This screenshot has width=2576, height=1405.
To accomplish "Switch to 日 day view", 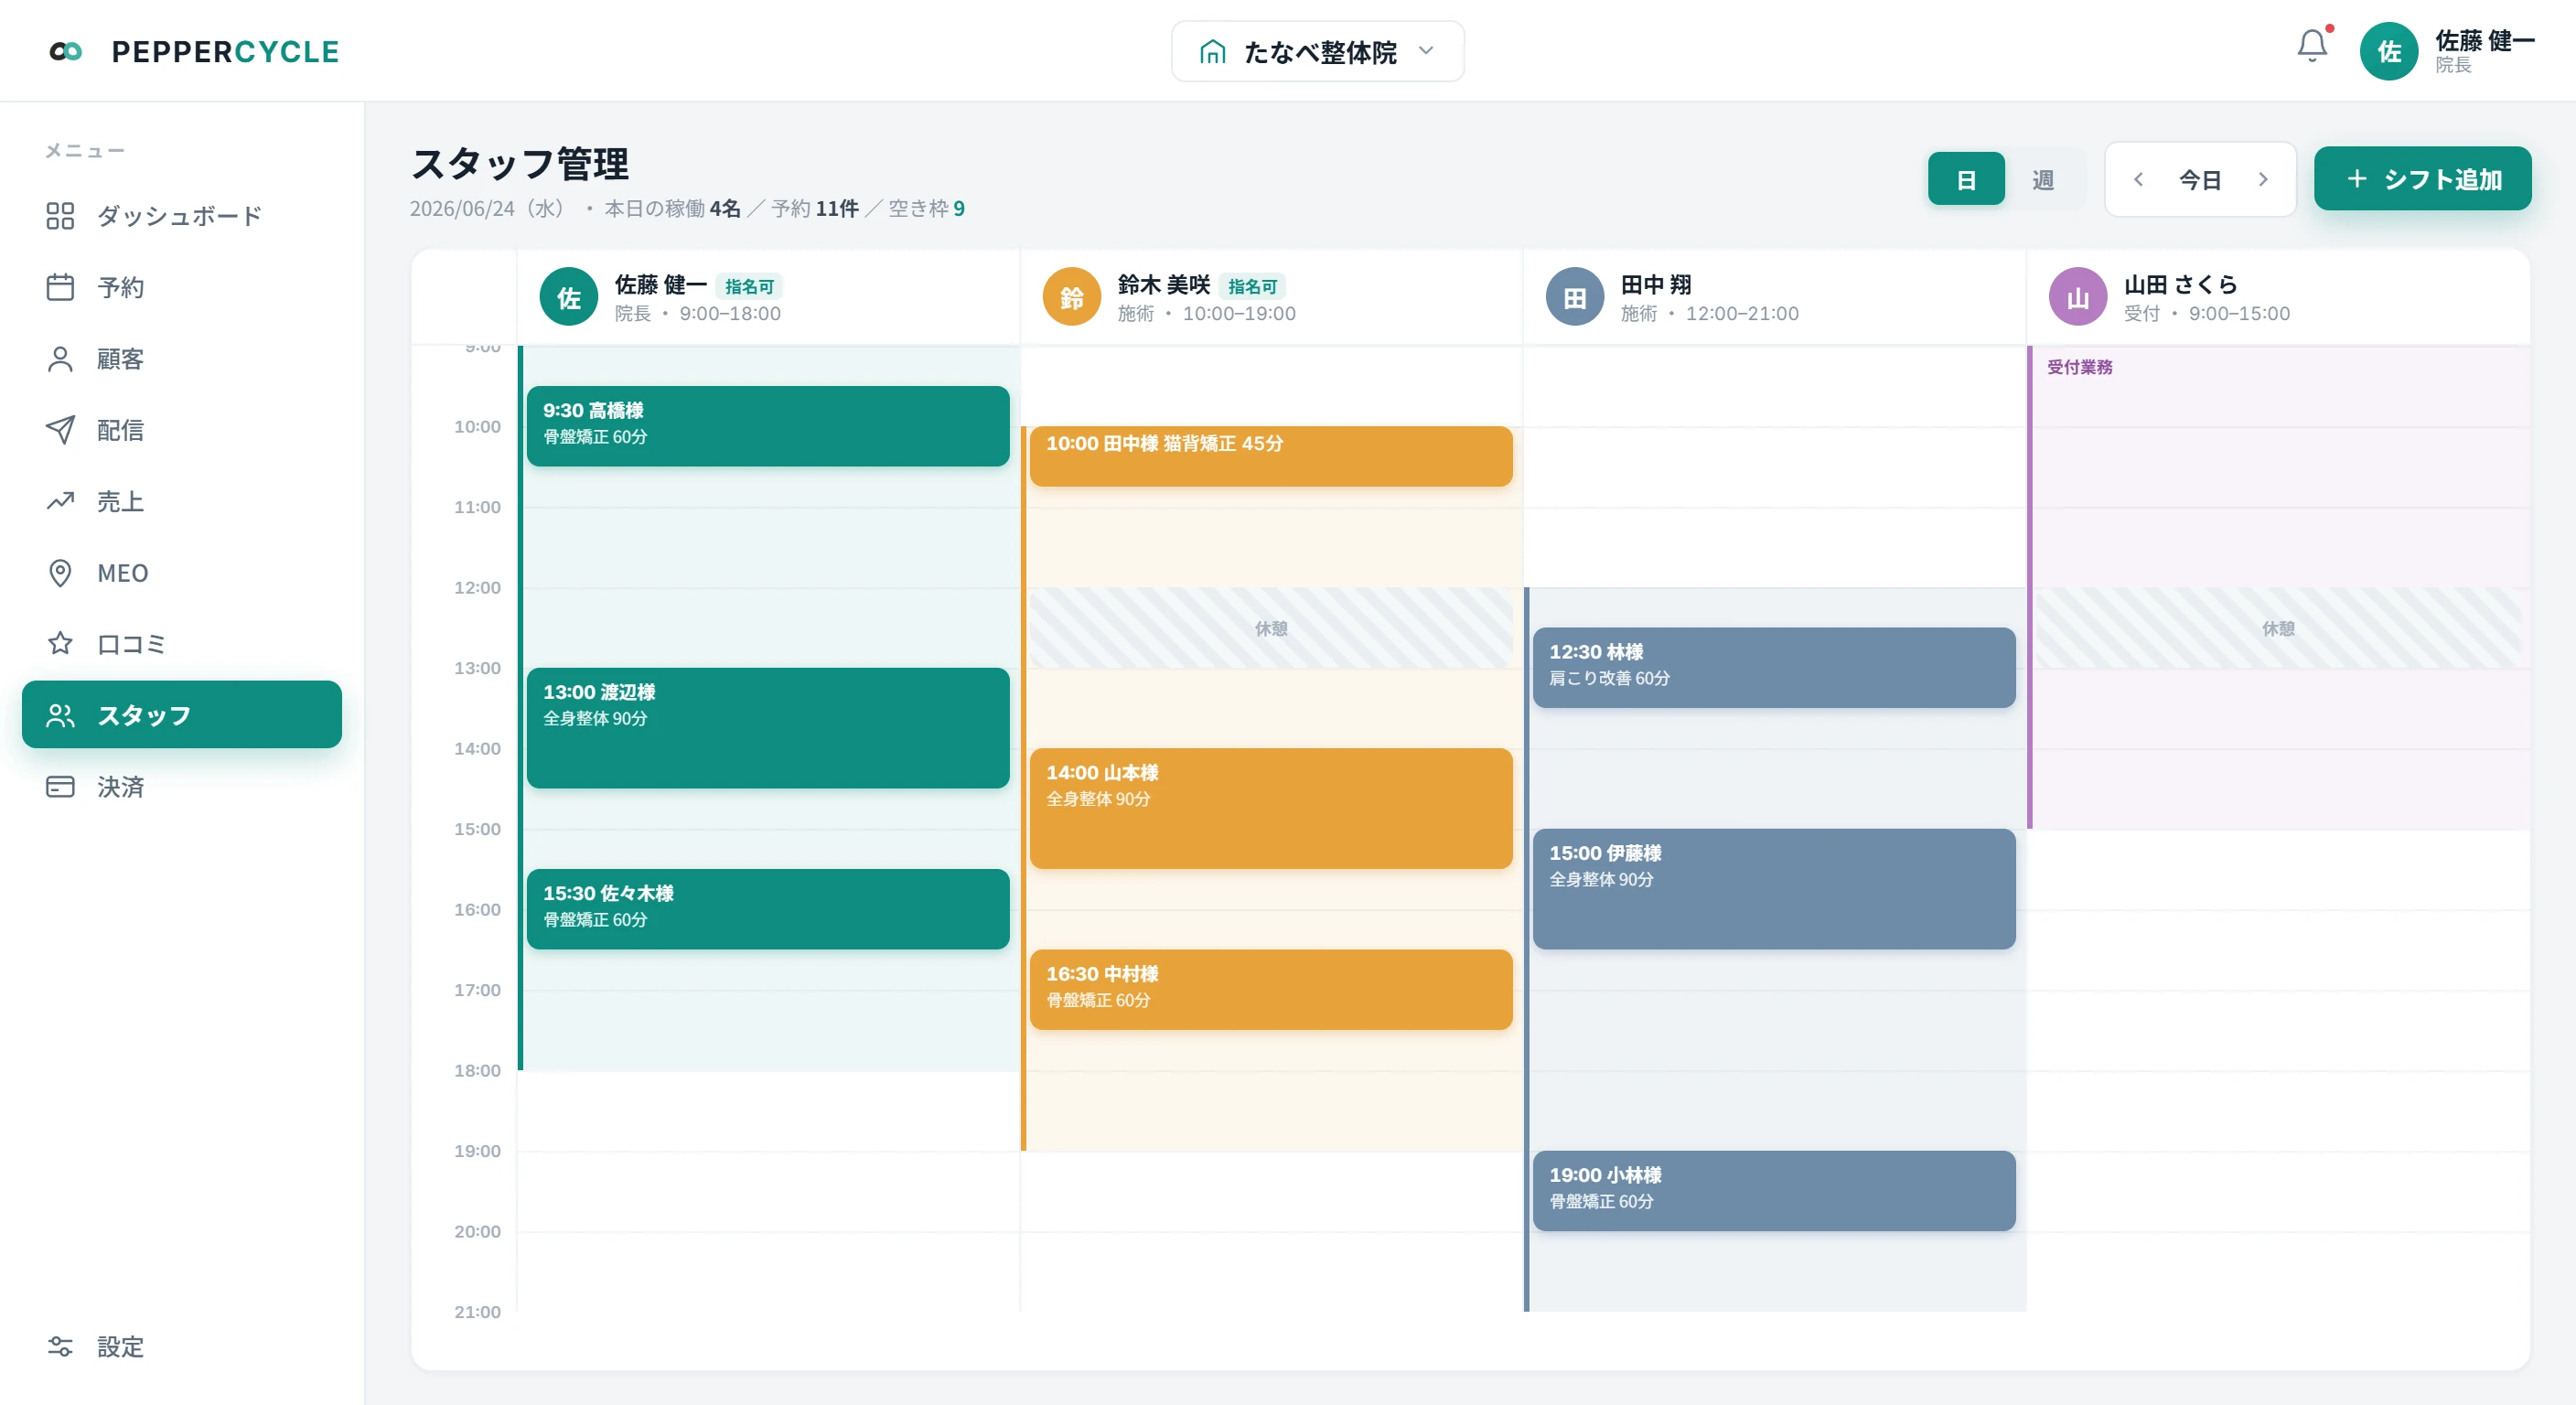I will click(1965, 179).
